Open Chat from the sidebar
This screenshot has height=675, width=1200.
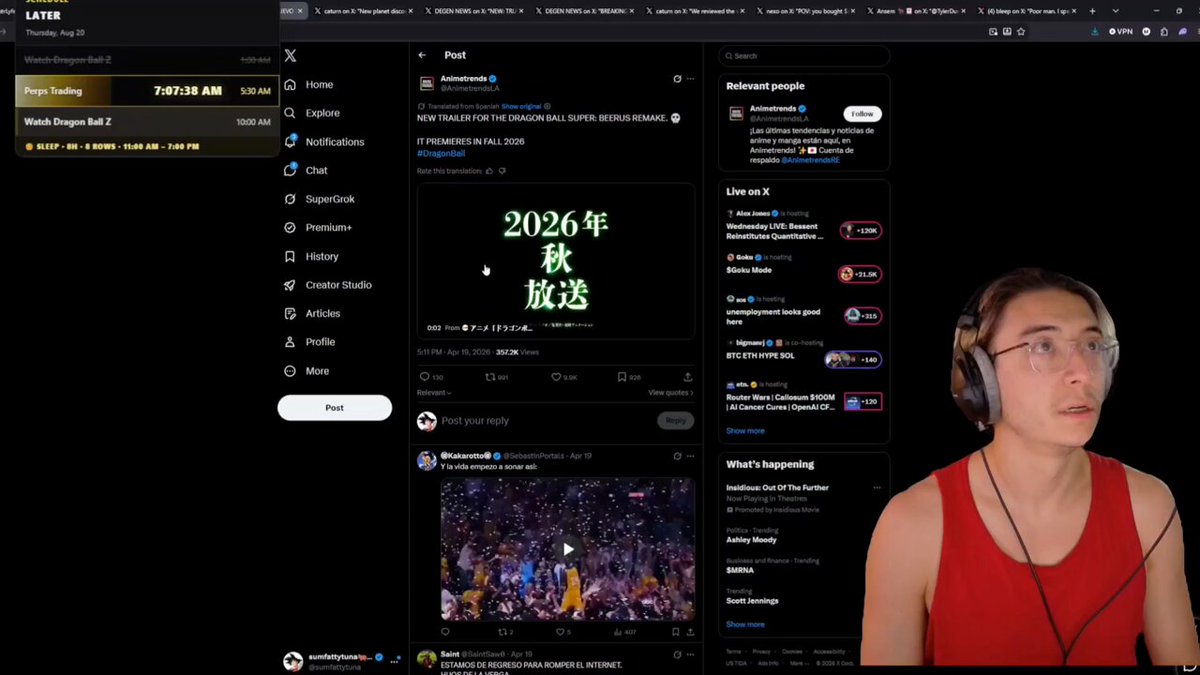(305, 170)
